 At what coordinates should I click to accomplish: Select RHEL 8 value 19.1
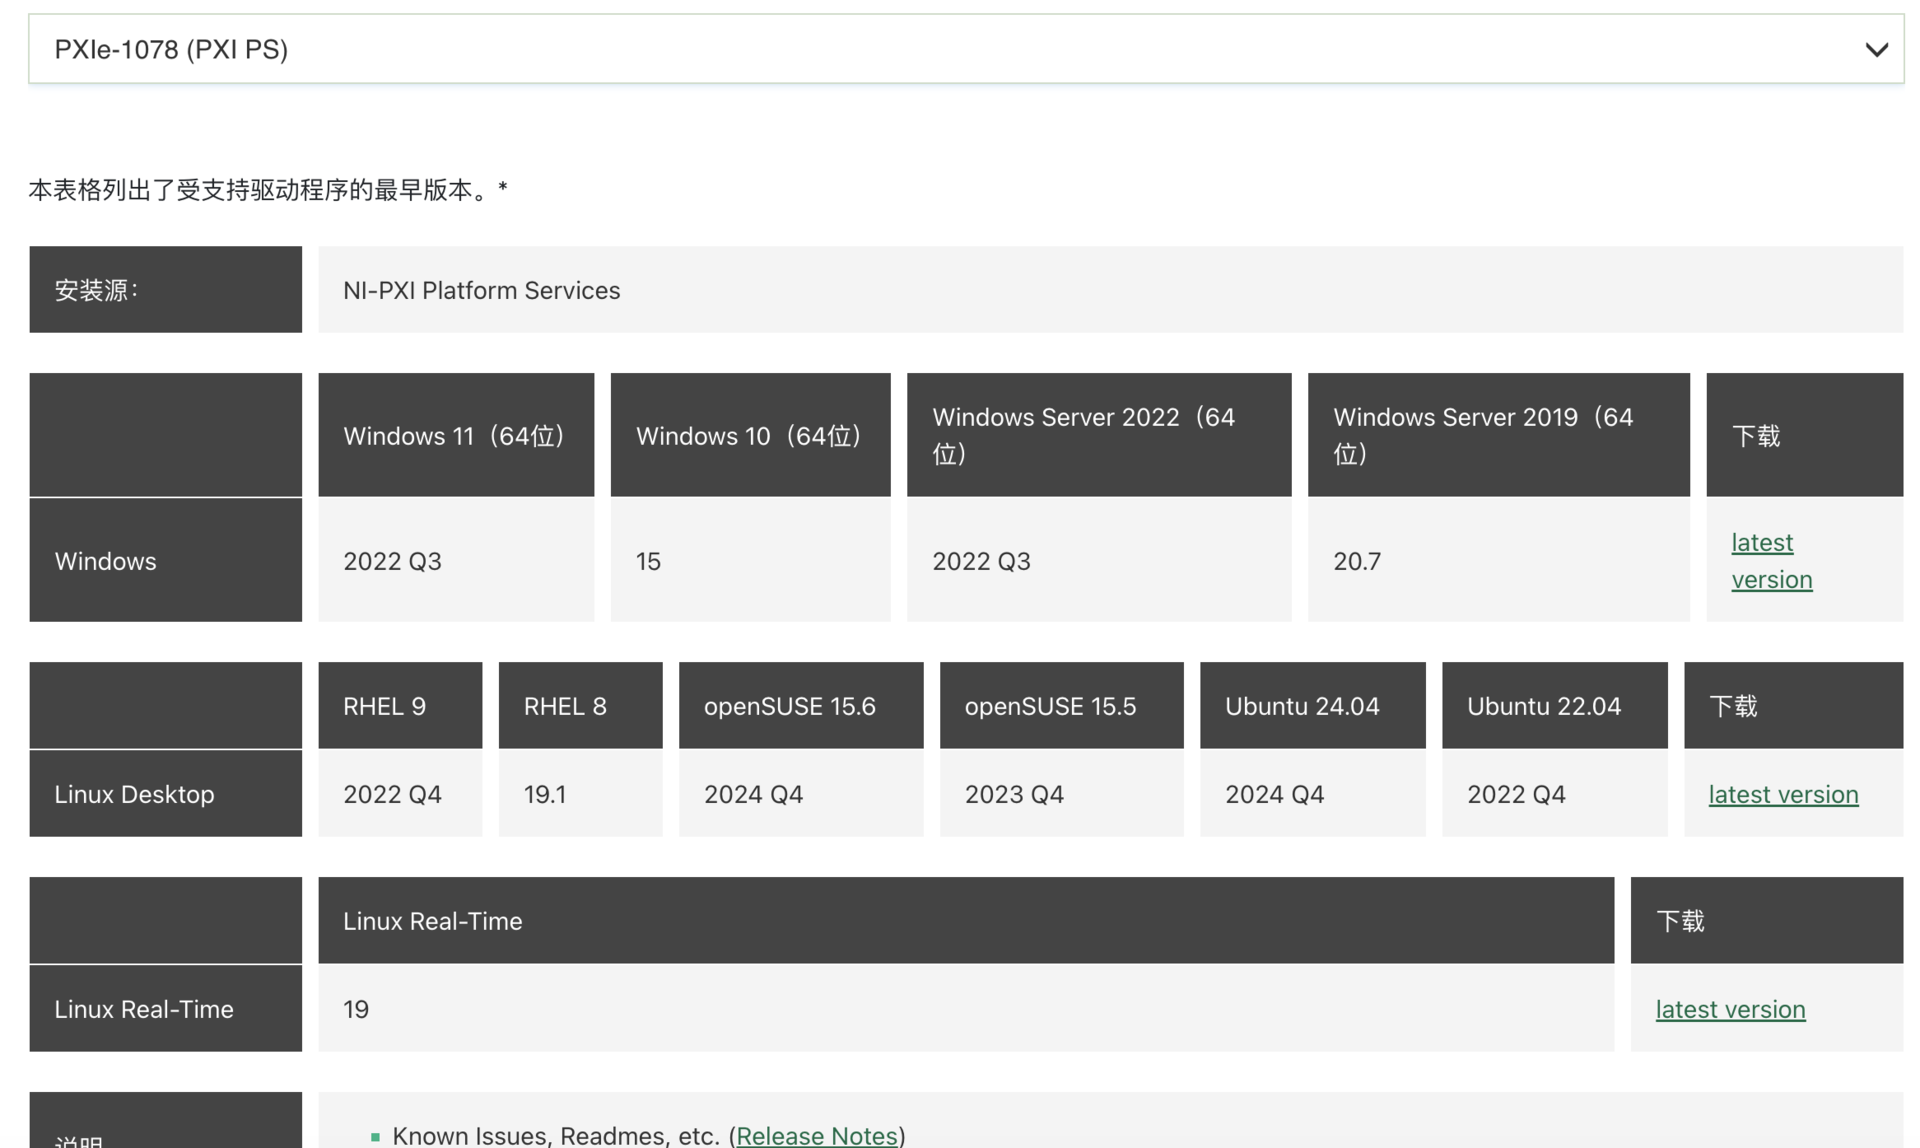[x=545, y=794]
